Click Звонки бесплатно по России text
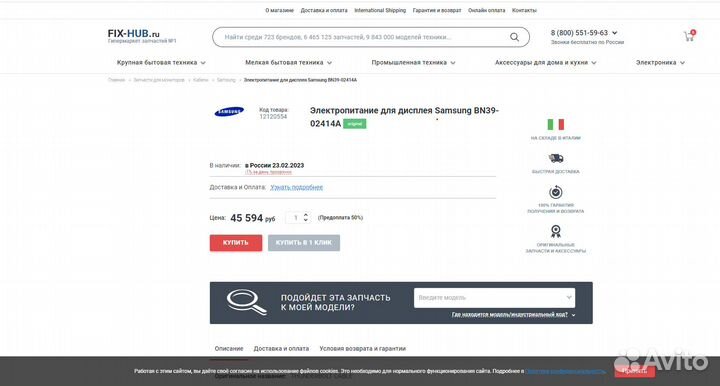The width and height of the screenshot is (720, 386). point(587,42)
